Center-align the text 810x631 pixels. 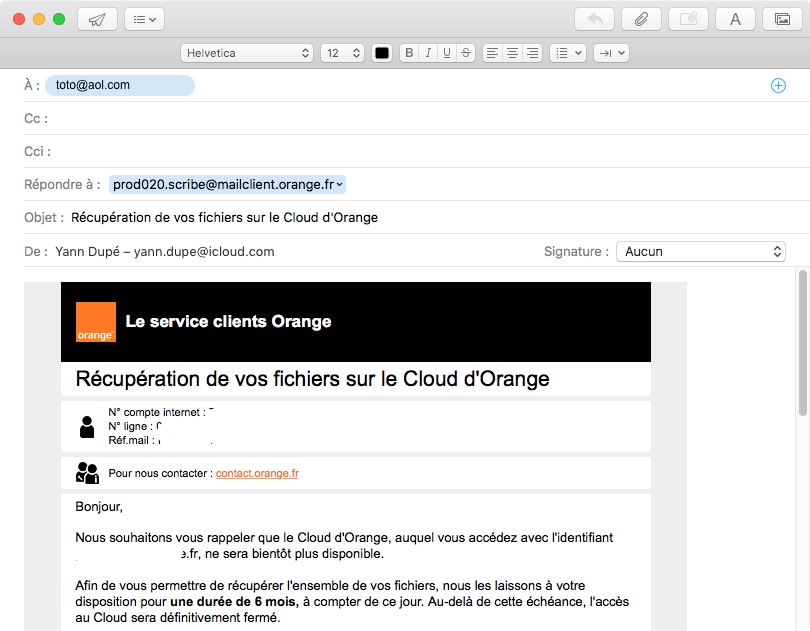(x=512, y=53)
